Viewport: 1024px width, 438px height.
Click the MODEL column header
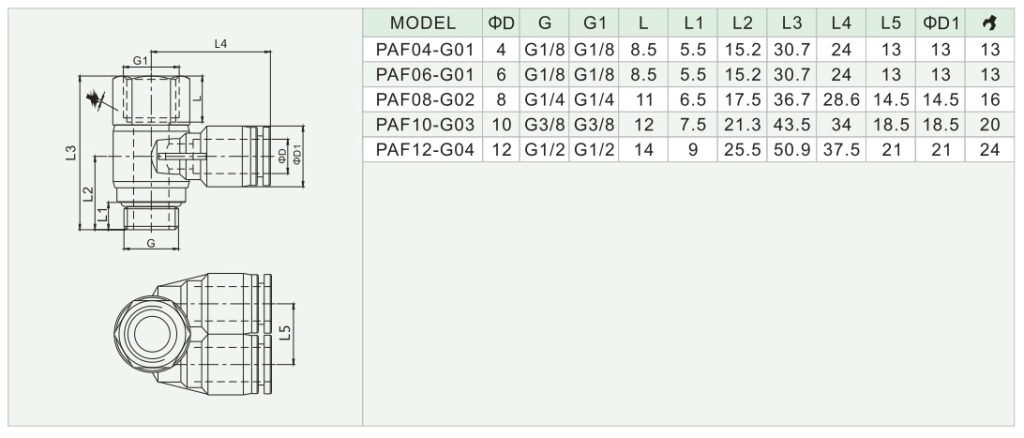(423, 23)
